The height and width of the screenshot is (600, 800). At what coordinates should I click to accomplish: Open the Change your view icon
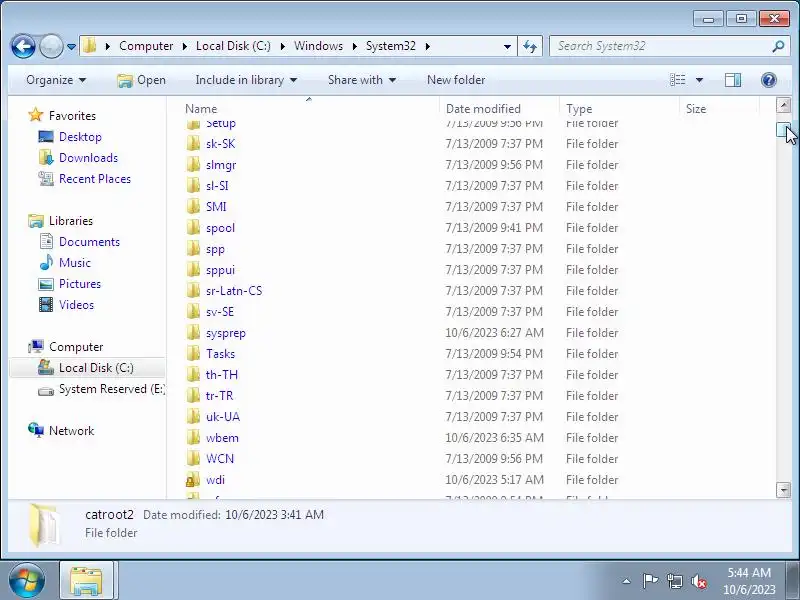pyautogui.click(x=678, y=80)
